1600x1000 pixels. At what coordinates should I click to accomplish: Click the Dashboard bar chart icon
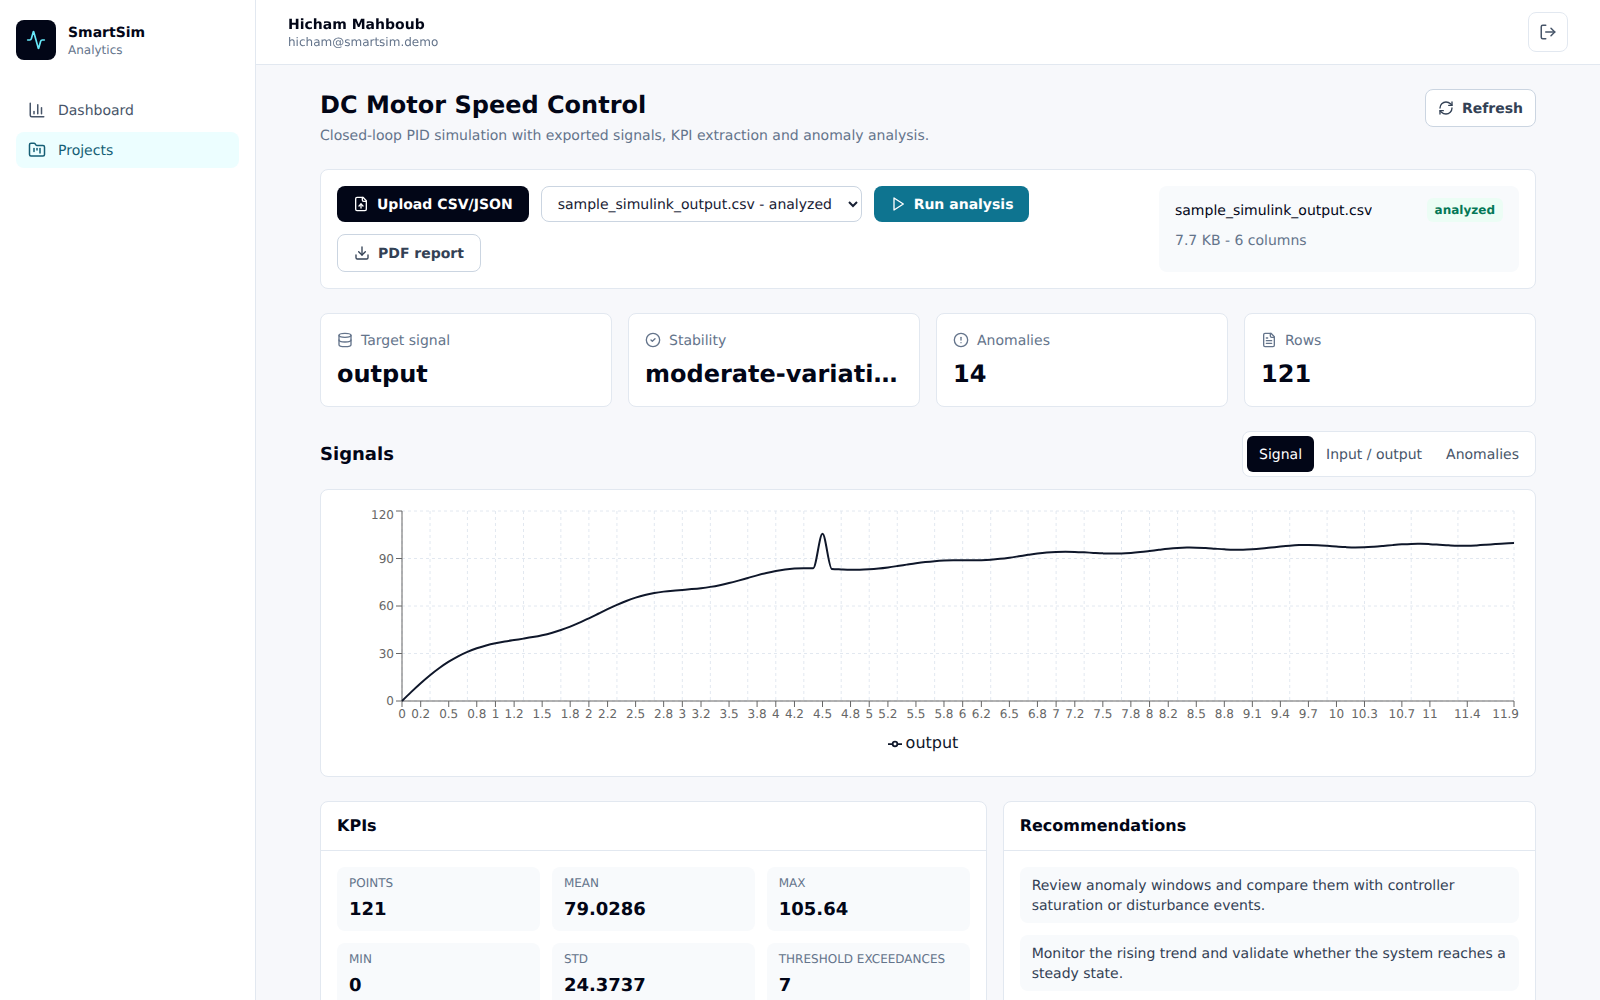(x=37, y=110)
